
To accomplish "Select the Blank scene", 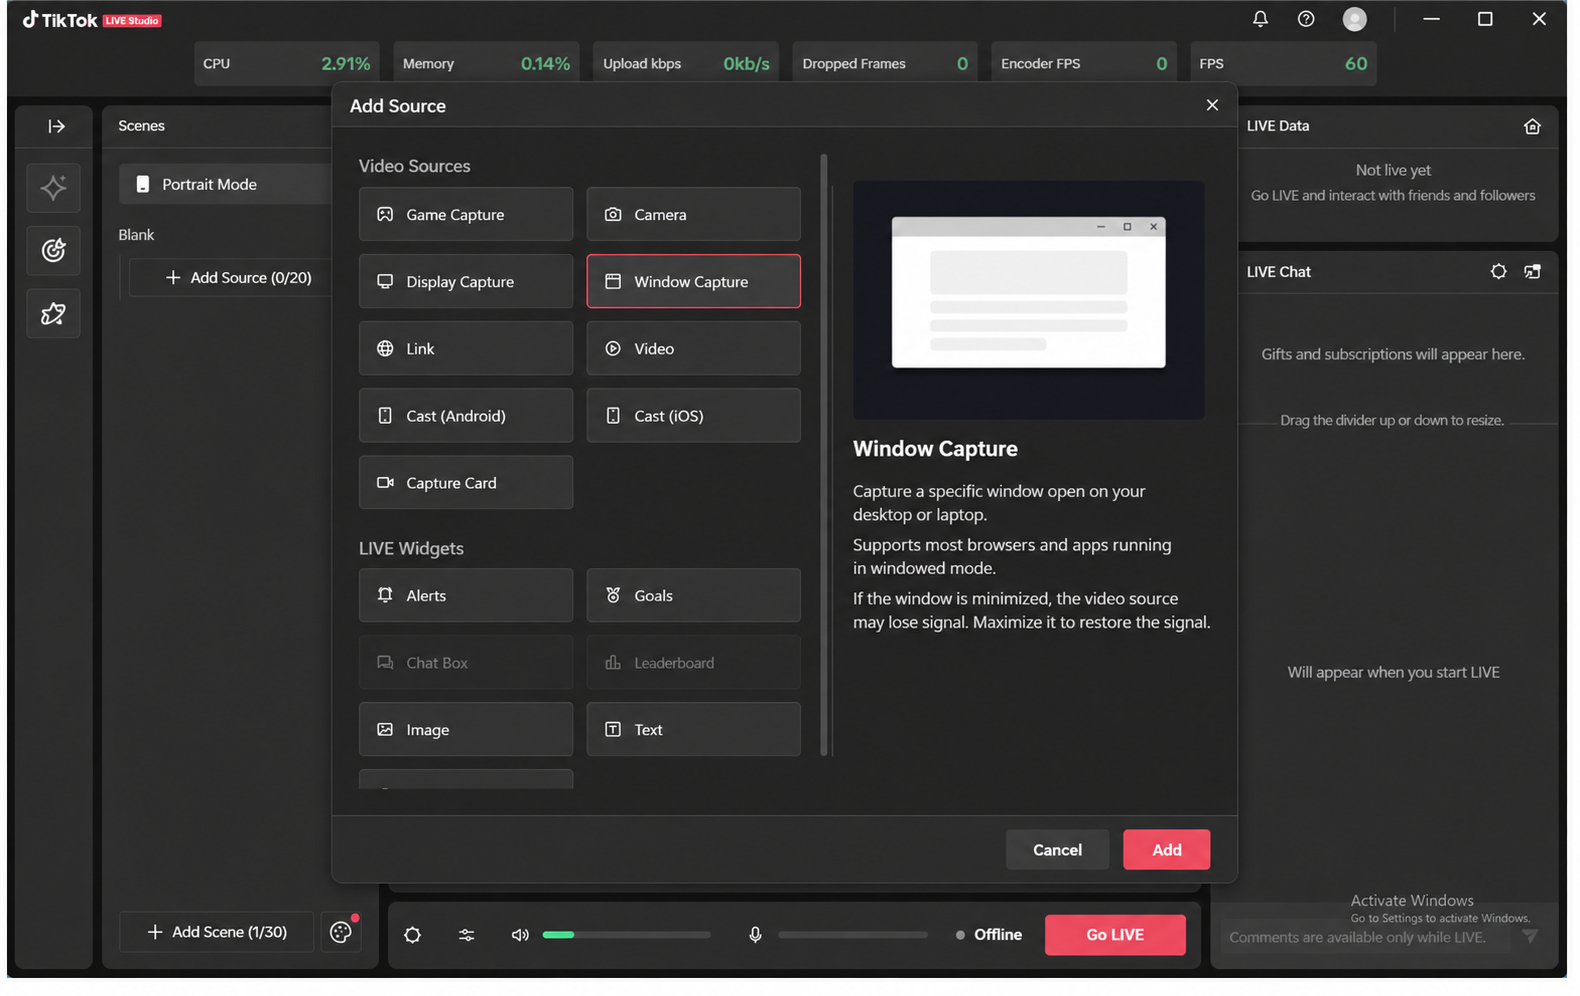I will [x=136, y=234].
